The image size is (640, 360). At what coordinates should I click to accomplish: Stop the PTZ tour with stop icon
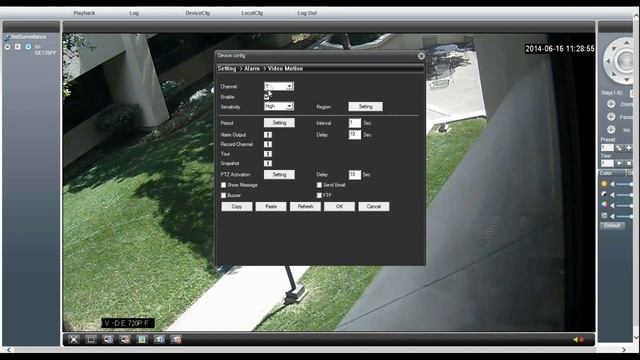(629, 163)
